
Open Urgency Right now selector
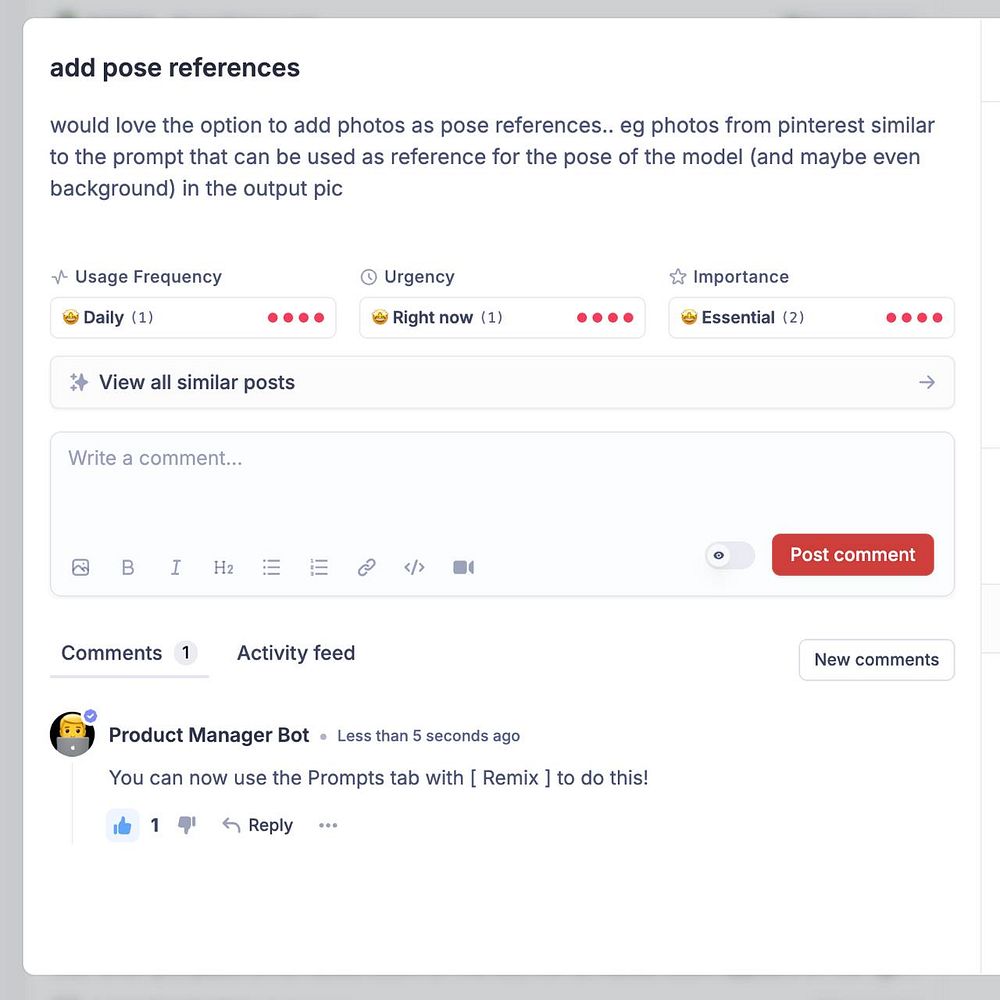(x=502, y=318)
